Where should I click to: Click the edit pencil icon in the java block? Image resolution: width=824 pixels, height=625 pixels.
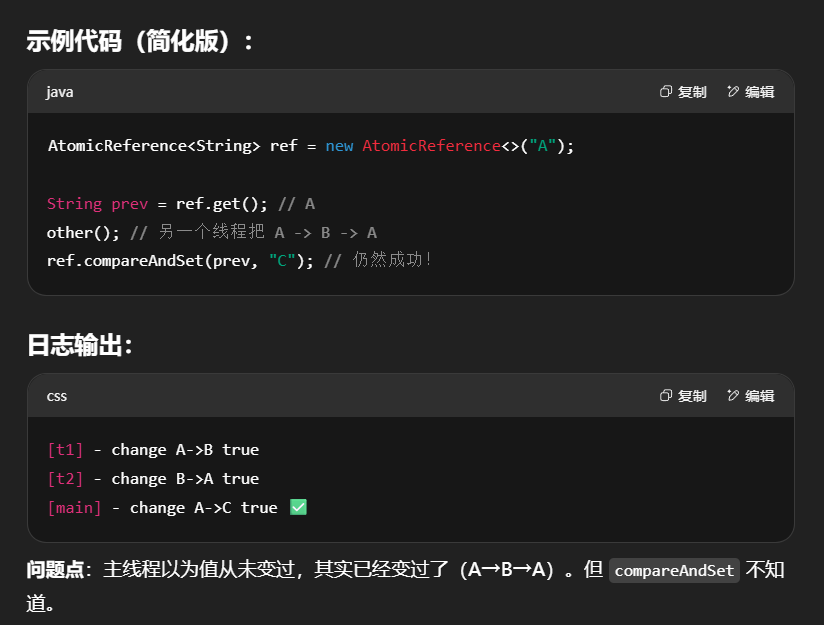coord(733,92)
